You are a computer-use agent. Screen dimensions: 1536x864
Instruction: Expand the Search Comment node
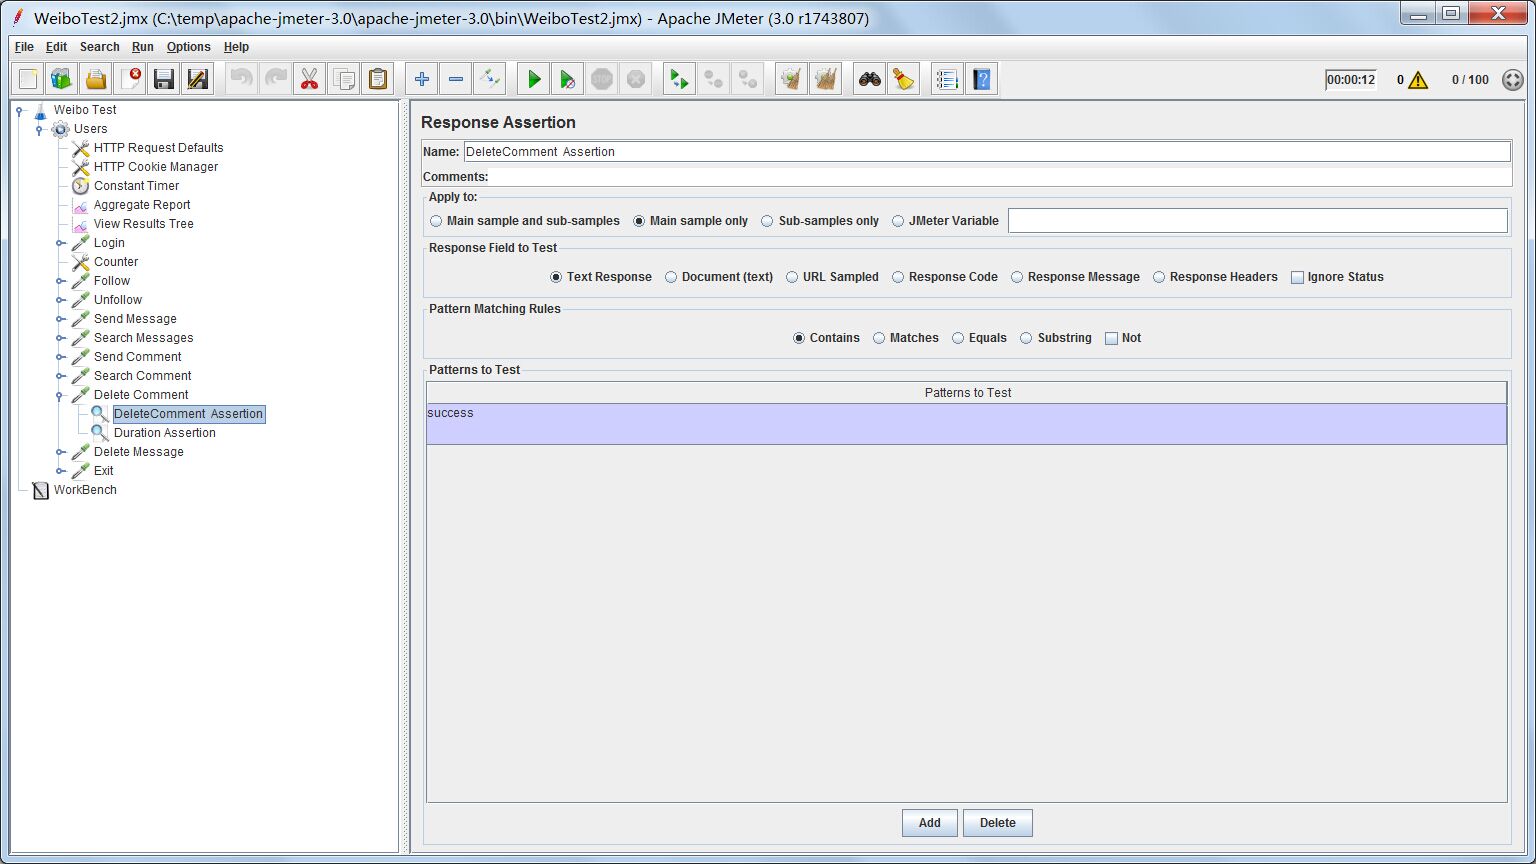[x=60, y=376]
